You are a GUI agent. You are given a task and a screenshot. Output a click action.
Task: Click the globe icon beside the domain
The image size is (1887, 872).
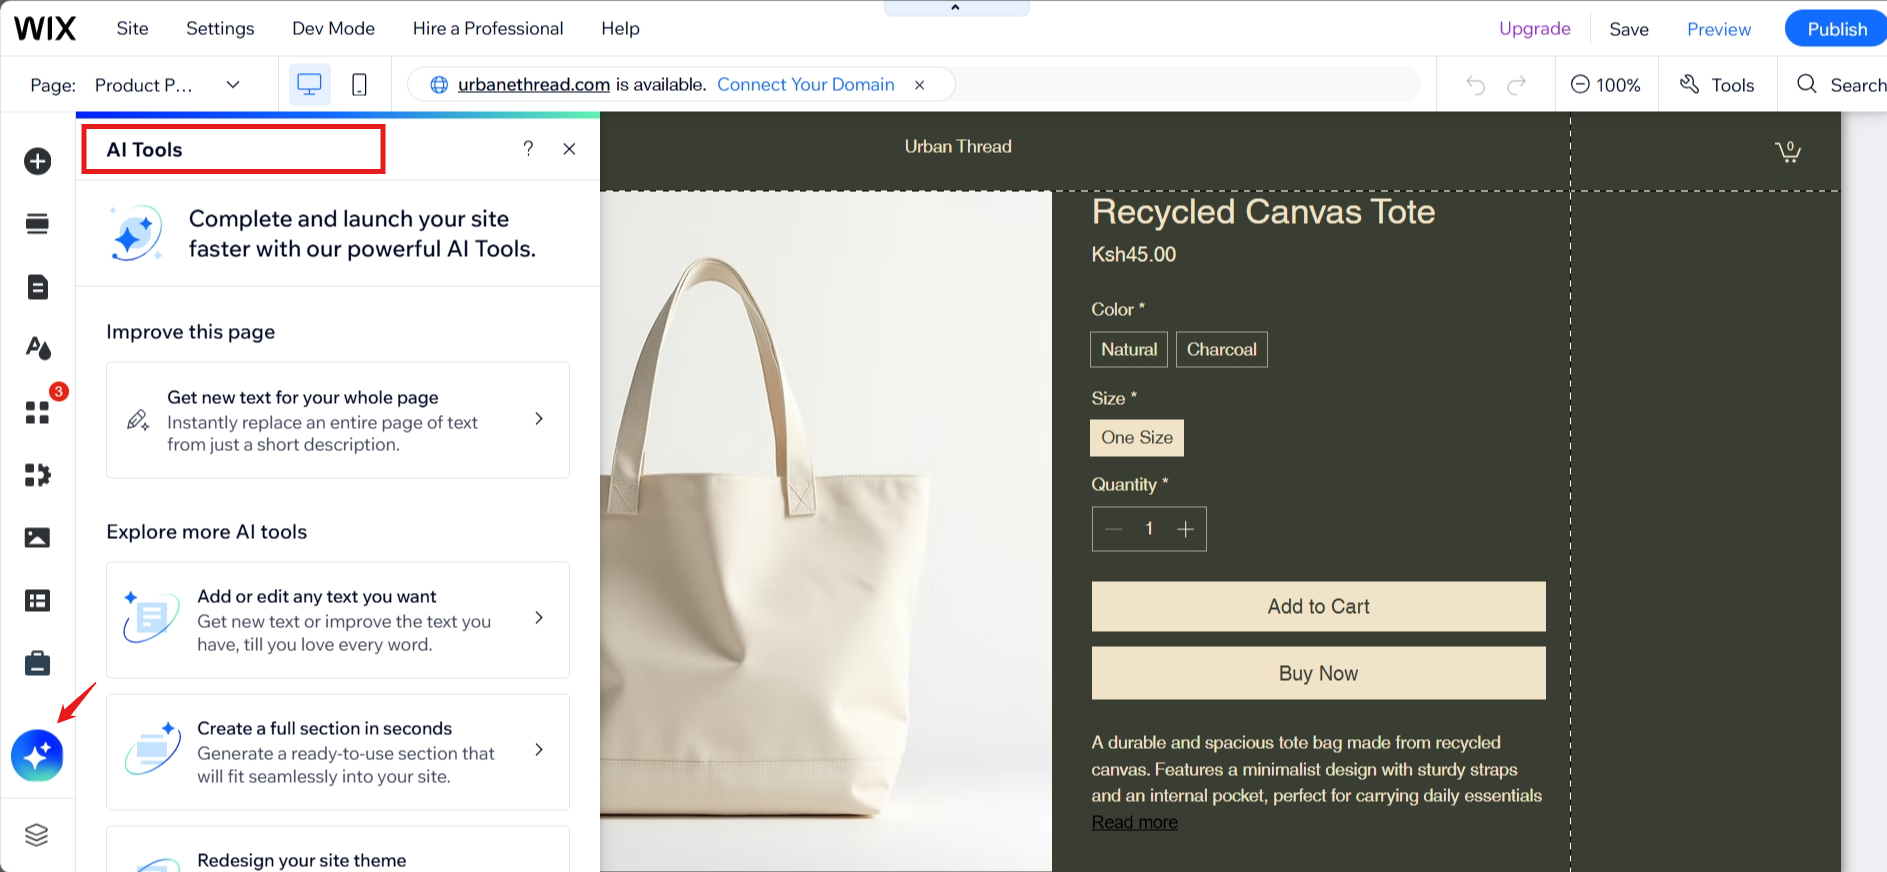tap(438, 85)
